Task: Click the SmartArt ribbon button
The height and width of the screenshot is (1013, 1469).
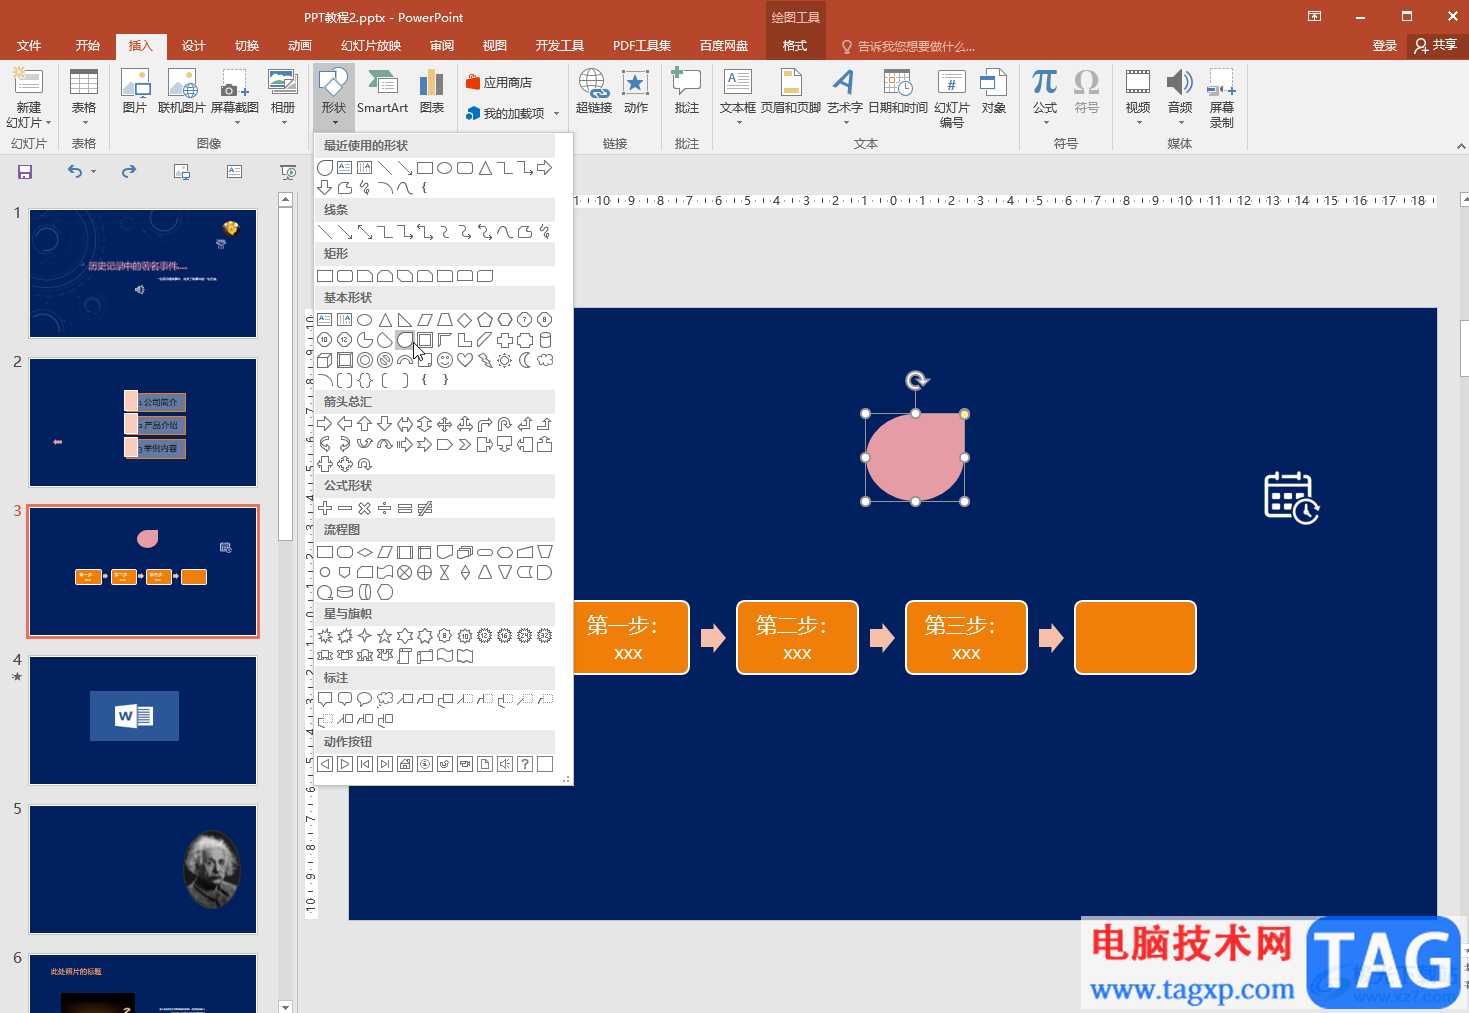Action: pos(382,92)
